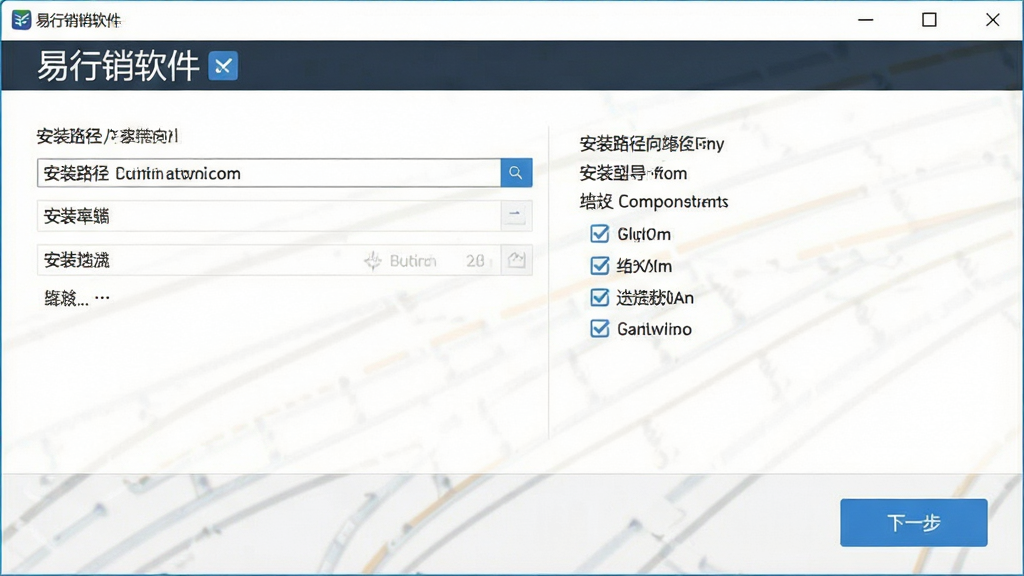Click the 下一步 button
The height and width of the screenshot is (576, 1024).
coord(914,522)
